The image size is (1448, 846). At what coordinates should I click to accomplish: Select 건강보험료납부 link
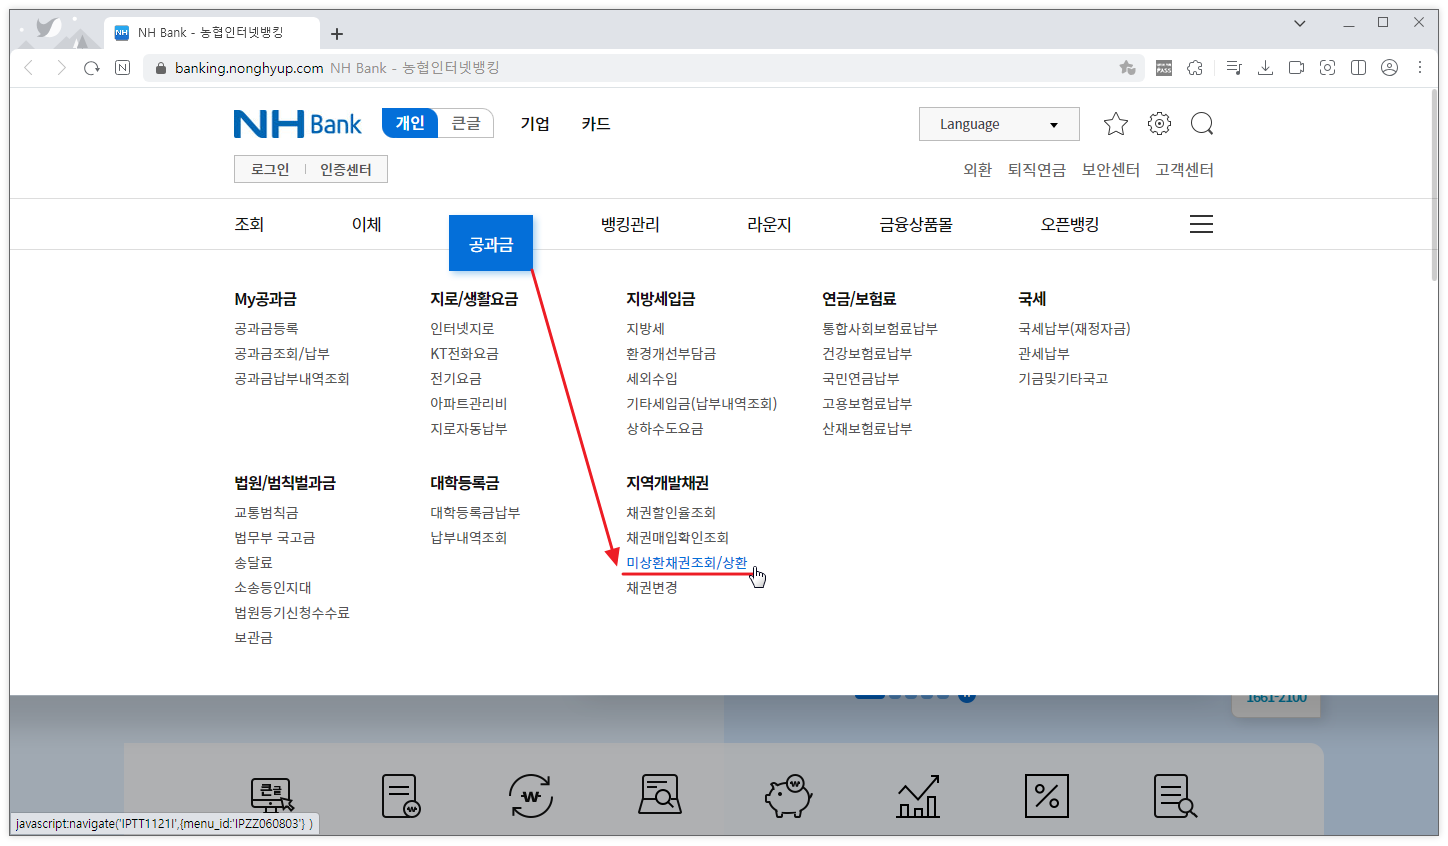(x=867, y=354)
